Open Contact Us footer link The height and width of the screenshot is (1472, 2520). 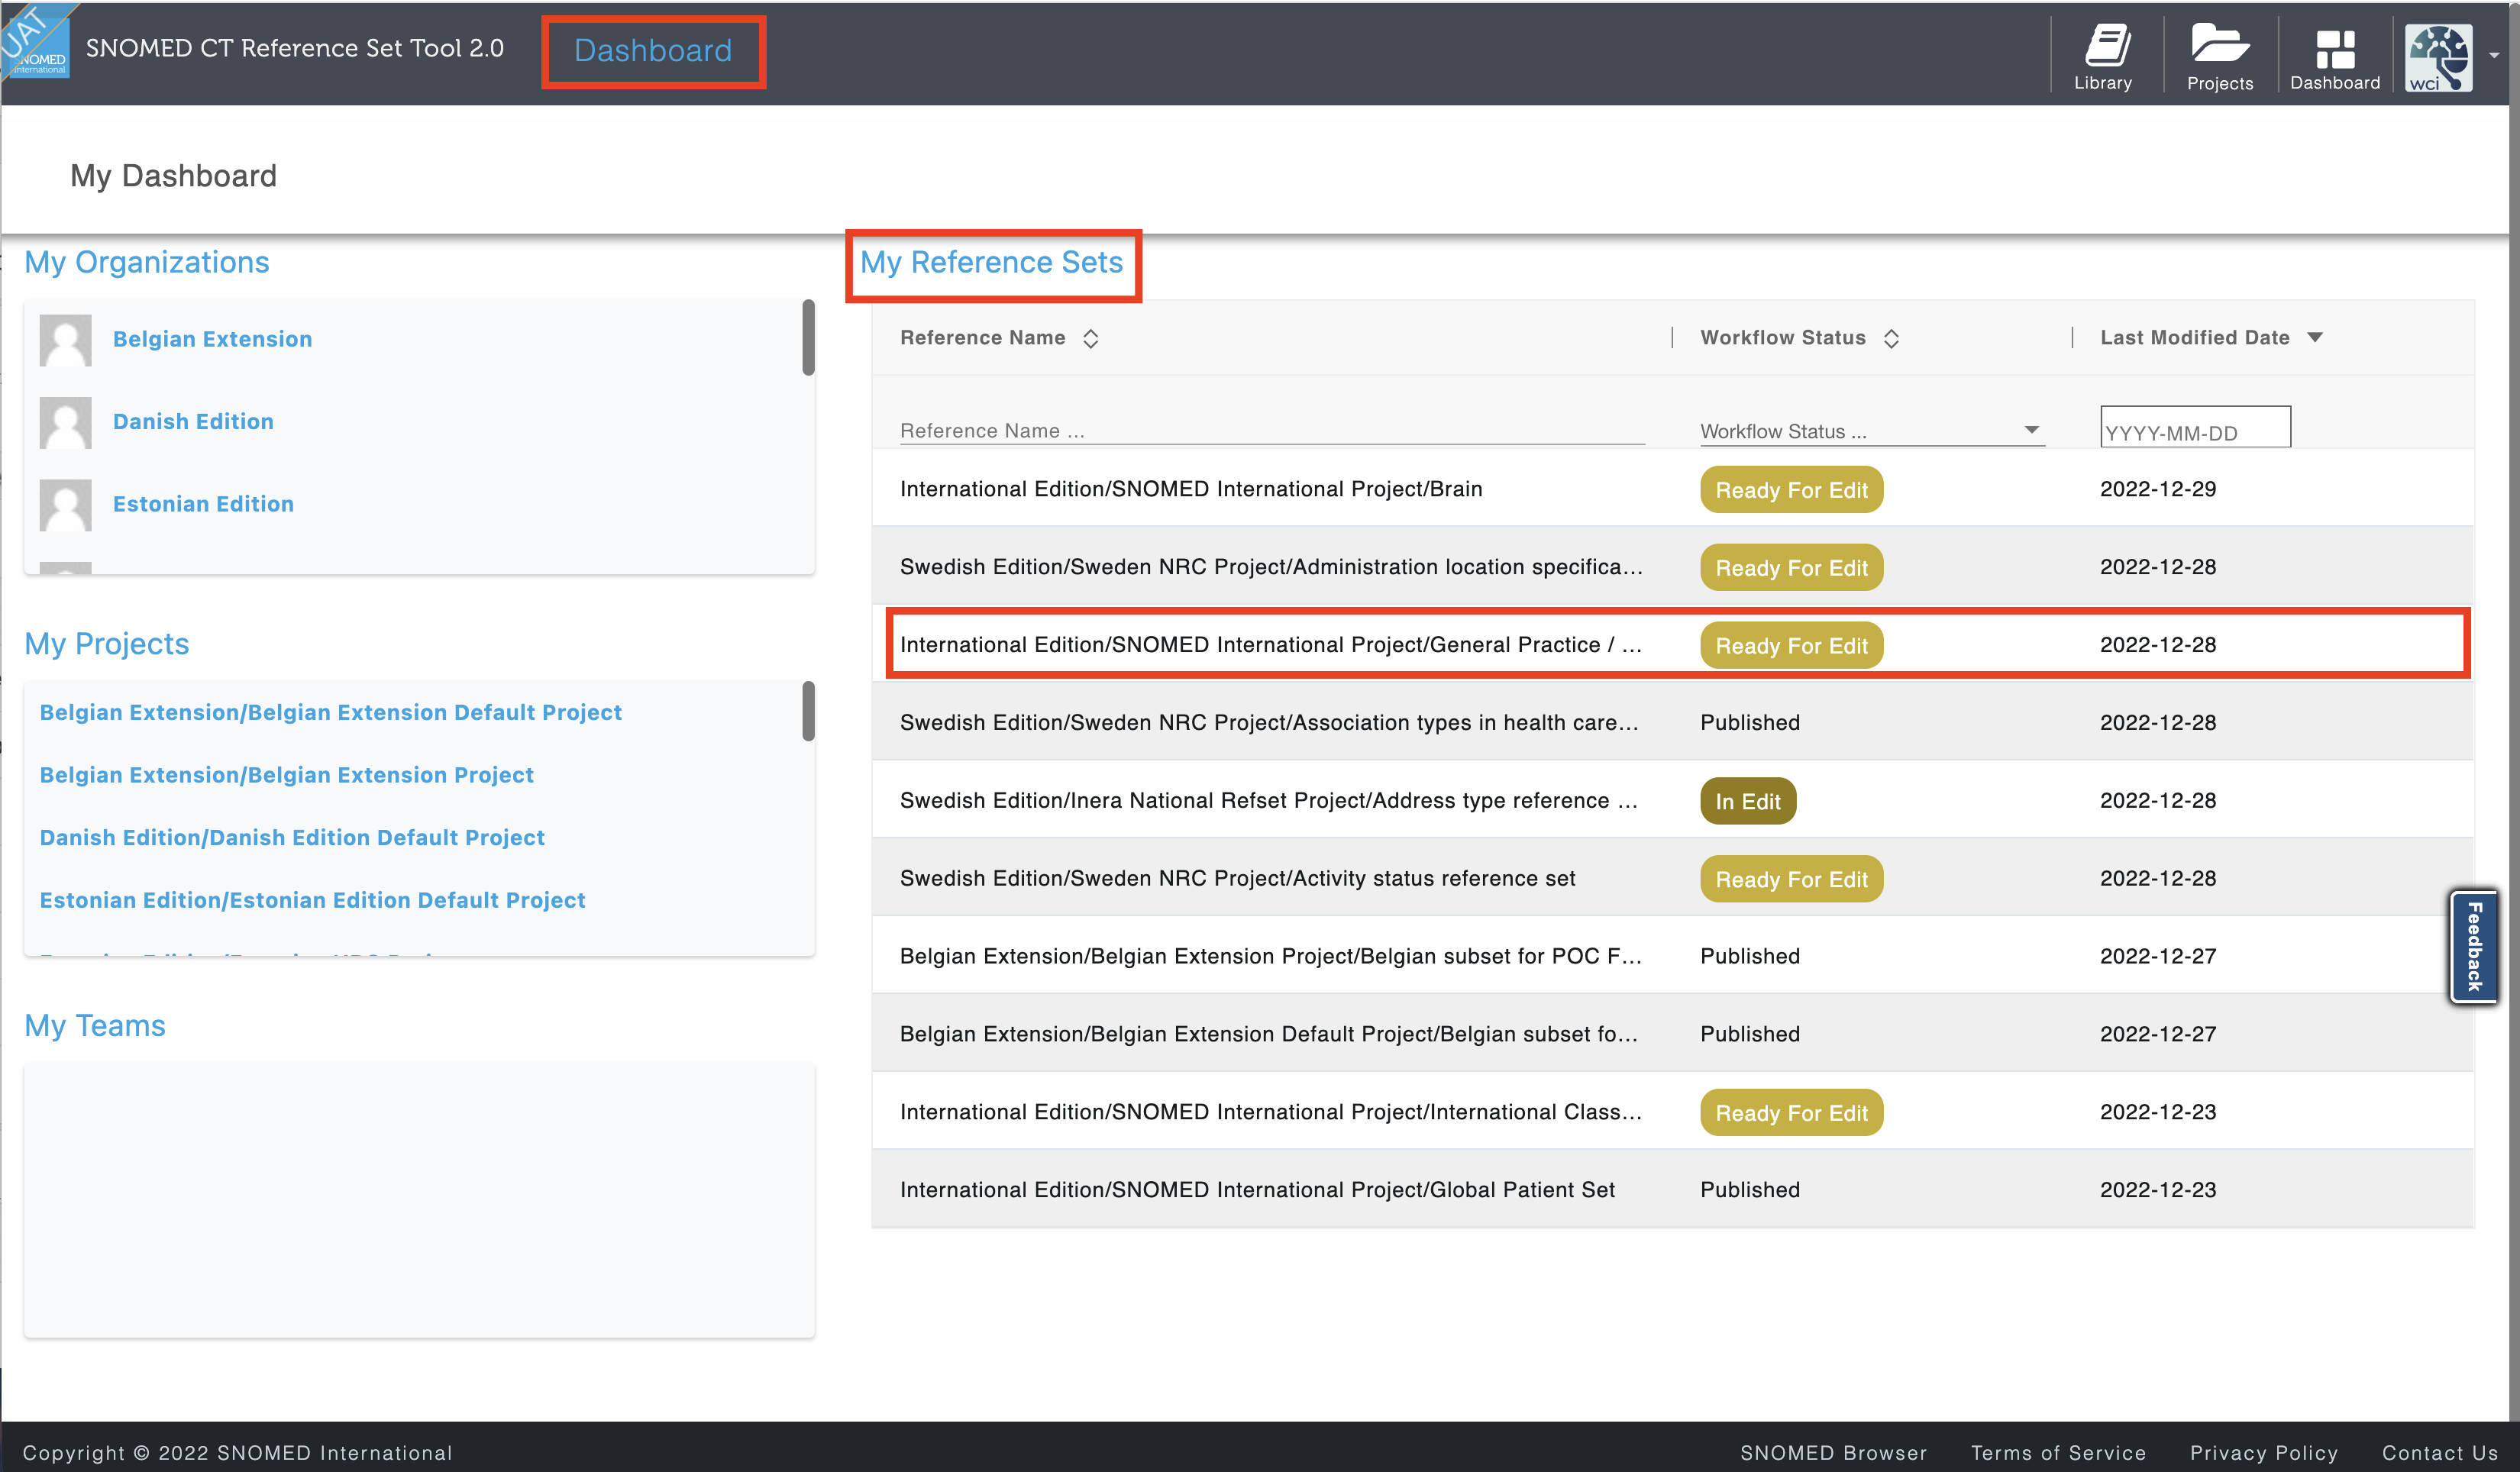2440,1453
